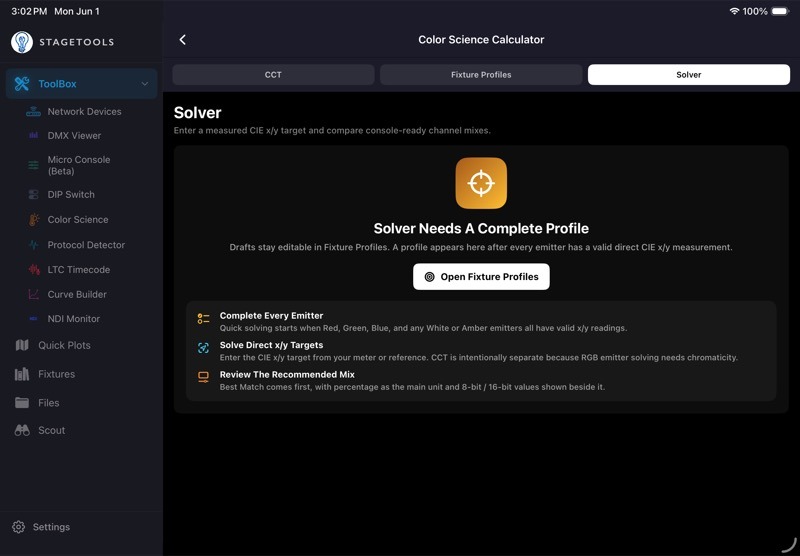Select the Solver tab
This screenshot has height=556, width=800.
689,74
